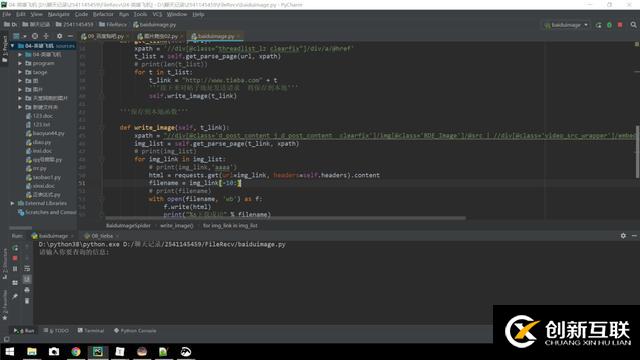Image resolution: width=640 pixels, height=360 pixels.
Task: Open the Run menu
Action: click(x=124, y=14)
